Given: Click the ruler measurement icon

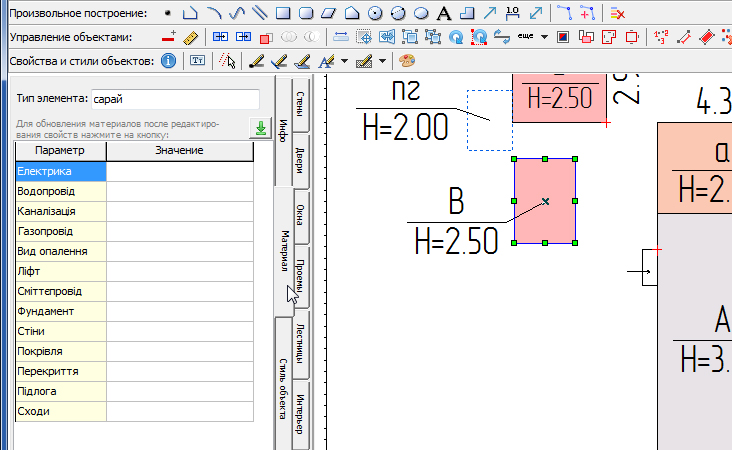Looking at the screenshot, I should tap(192, 37).
